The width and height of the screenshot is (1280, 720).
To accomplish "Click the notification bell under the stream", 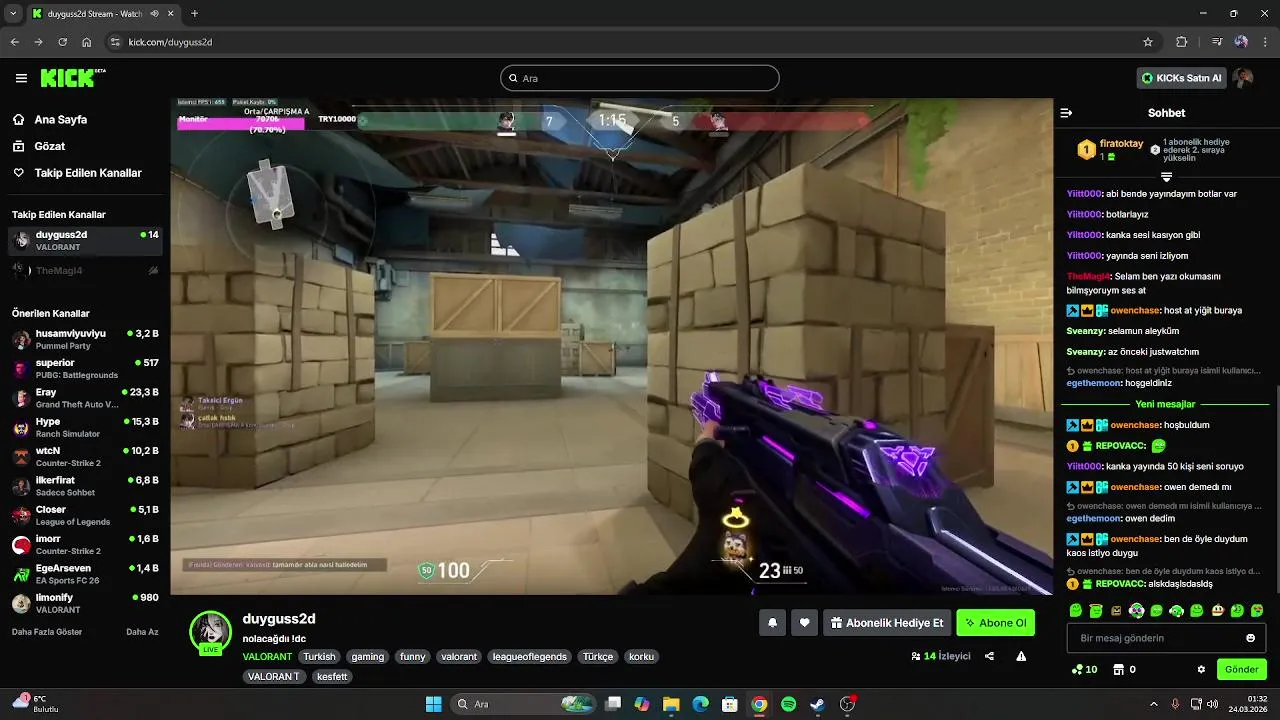I will (772, 623).
